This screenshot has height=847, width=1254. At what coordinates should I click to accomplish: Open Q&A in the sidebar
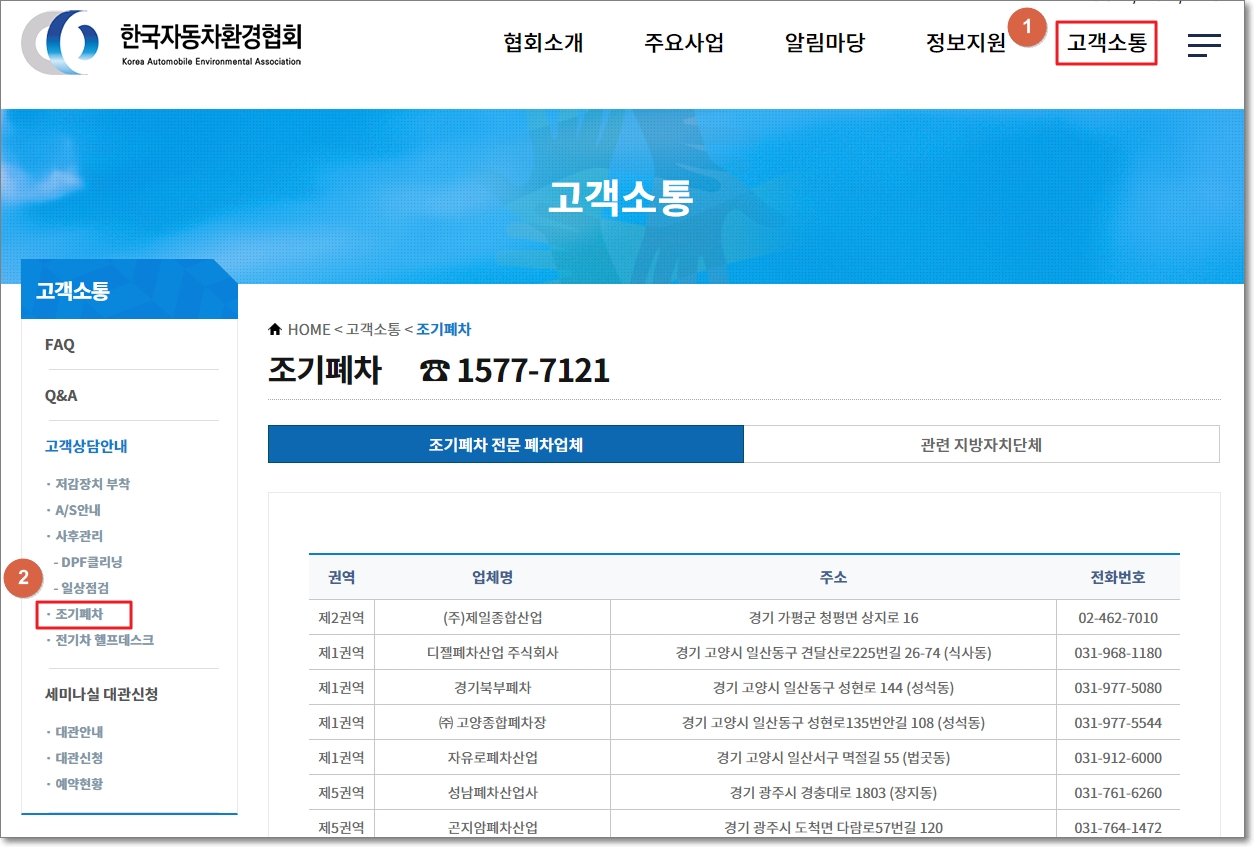coord(61,395)
